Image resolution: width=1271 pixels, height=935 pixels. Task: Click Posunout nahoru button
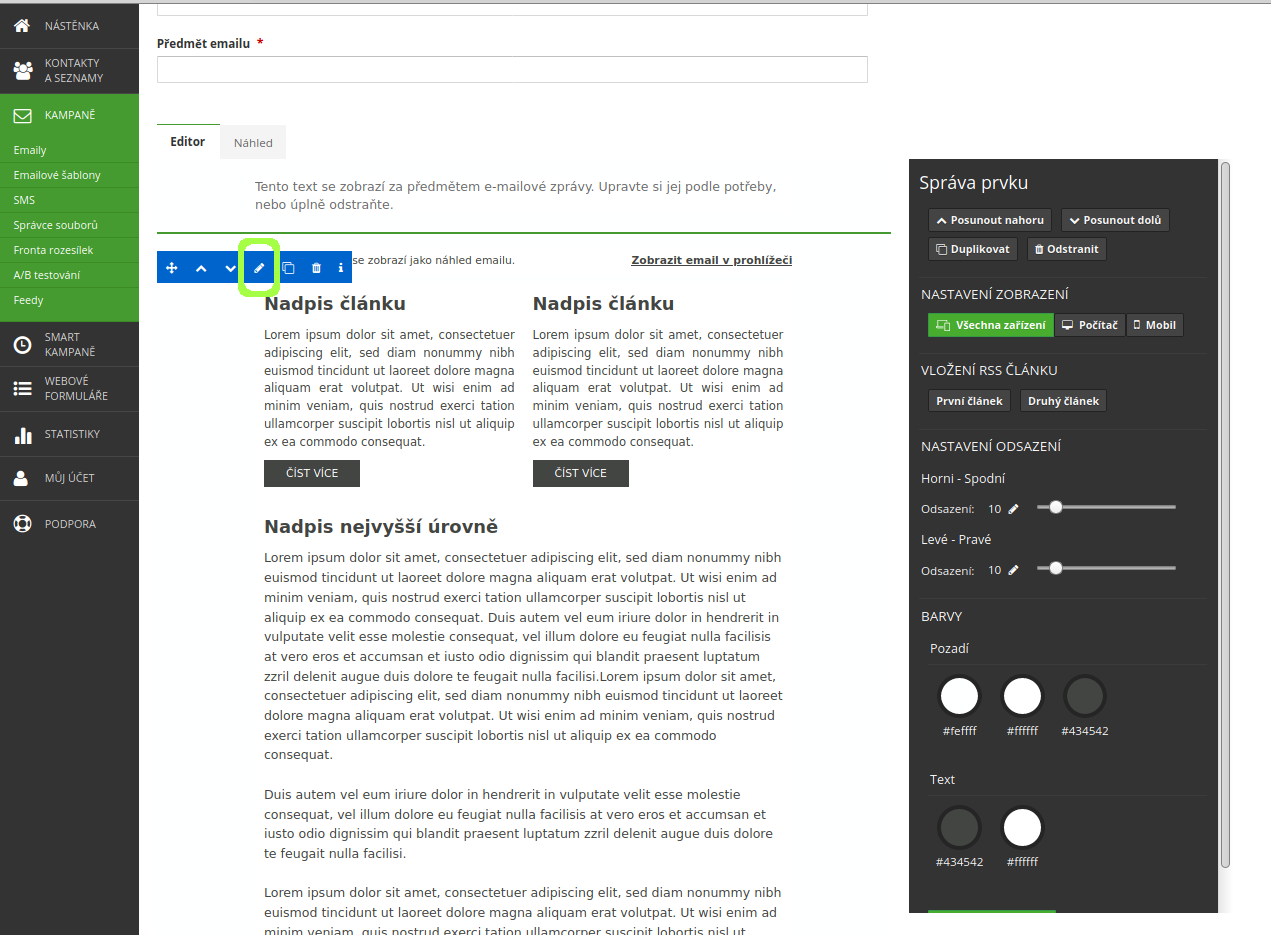click(990, 220)
